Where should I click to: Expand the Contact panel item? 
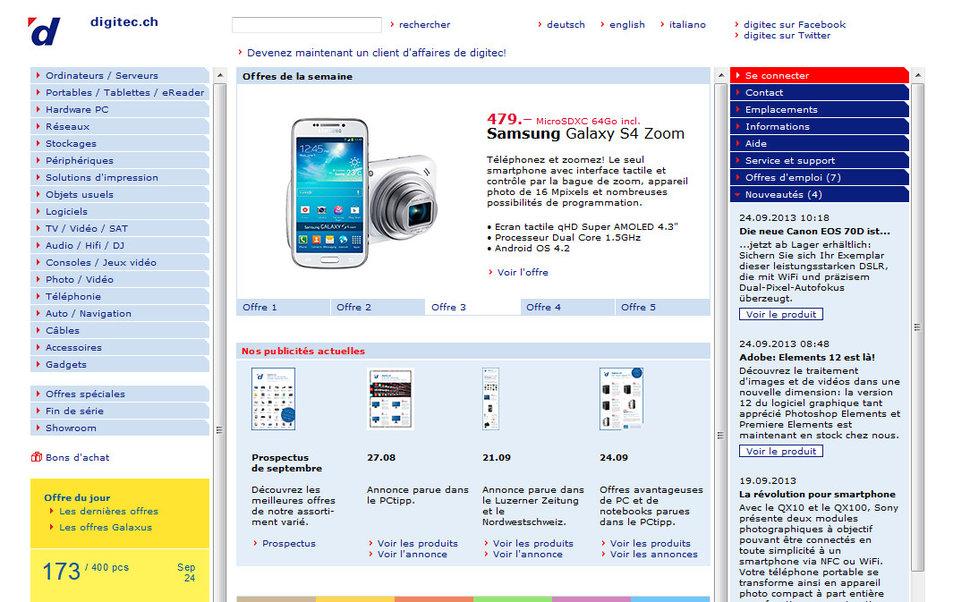point(819,92)
